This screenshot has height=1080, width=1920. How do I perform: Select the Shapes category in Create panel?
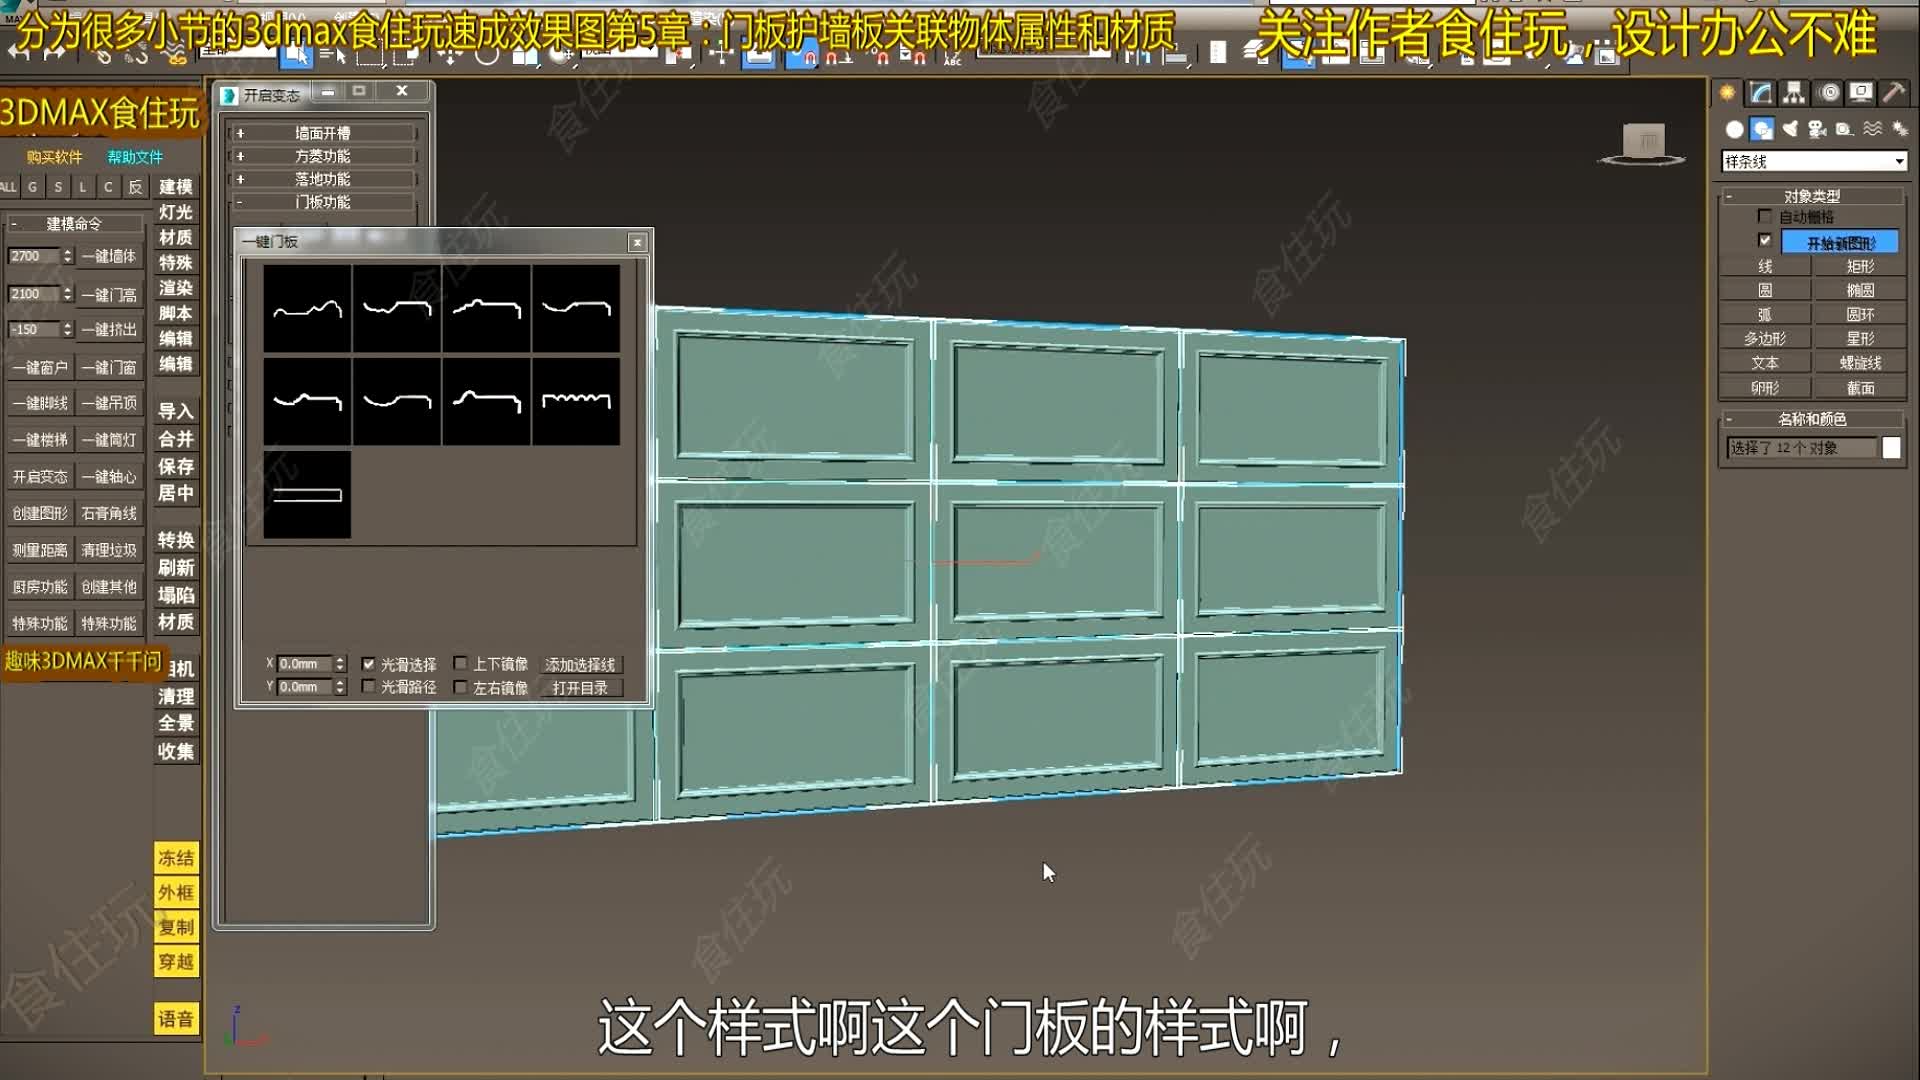(1762, 128)
